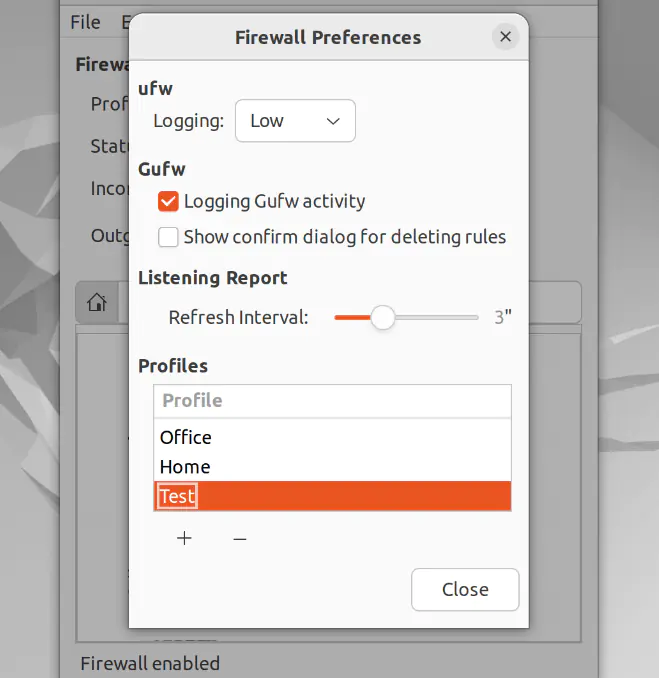Image resolution: width=659 pixels, height=678 pixels.
Task: Click the Firewall enabled status bar text
Action: coord(150,663)
